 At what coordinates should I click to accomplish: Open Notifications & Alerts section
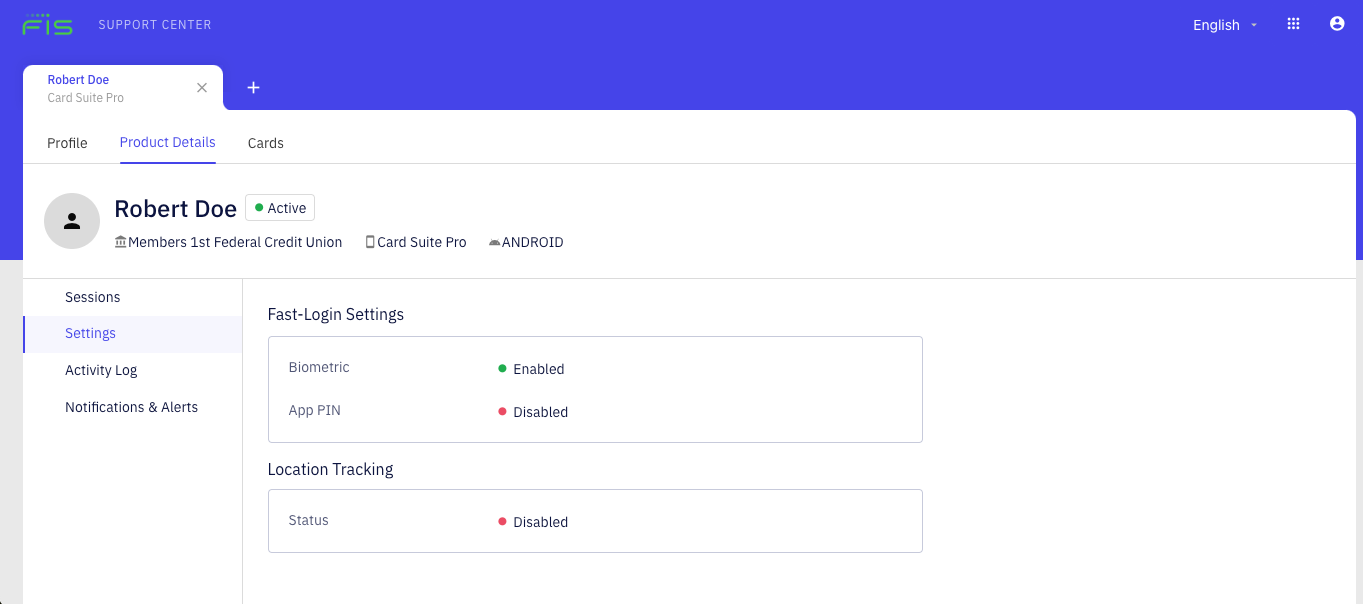click(131, 407)
